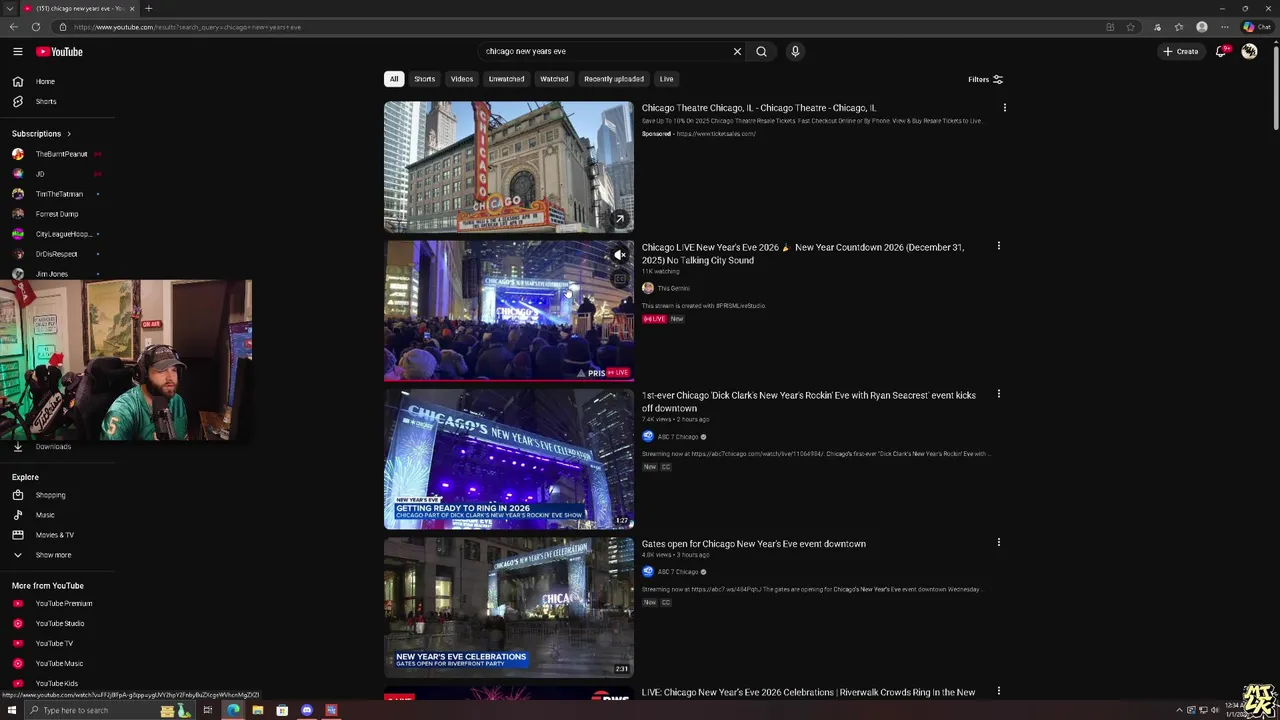Screen dimensions: 1280x720
Task: Select the All filter chip
Action: pyautogui.click(x=394, y=79)
